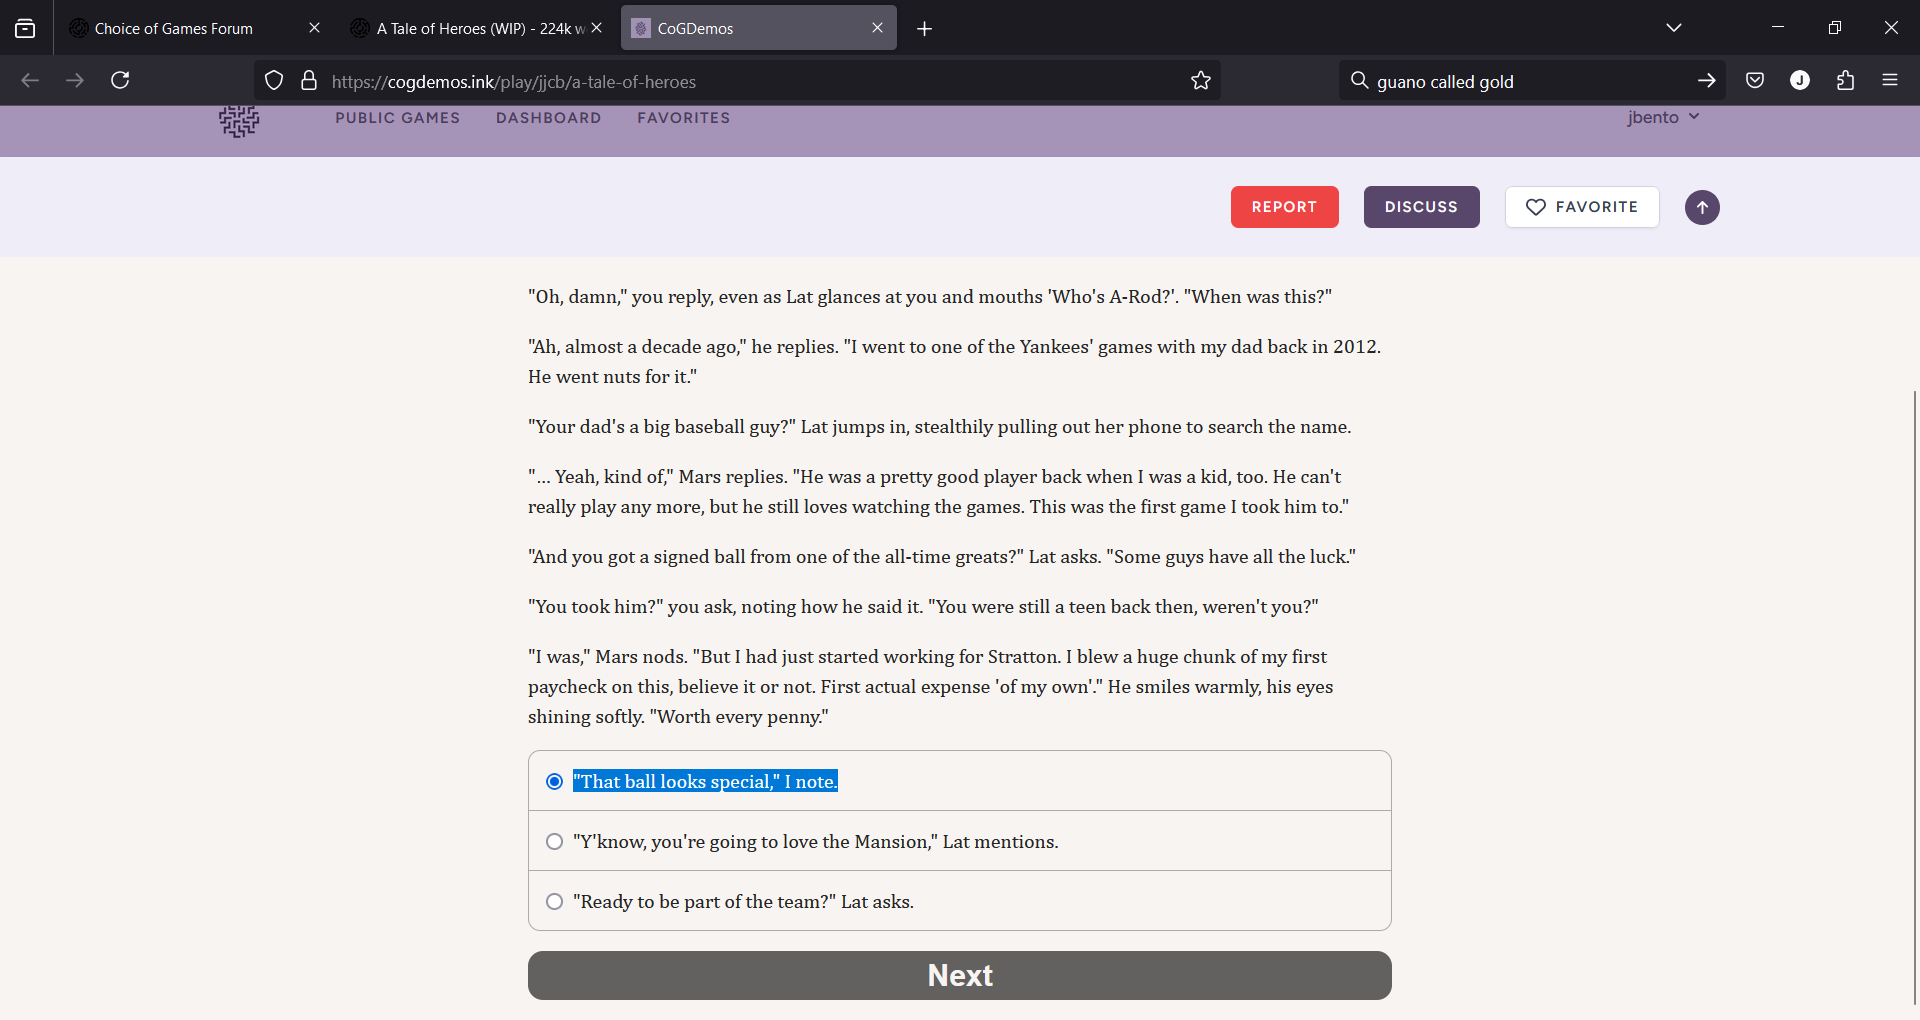Select the "Ready to be part of the team" option
Screen dimensions: 1920x1020
[x=960, y=901]
